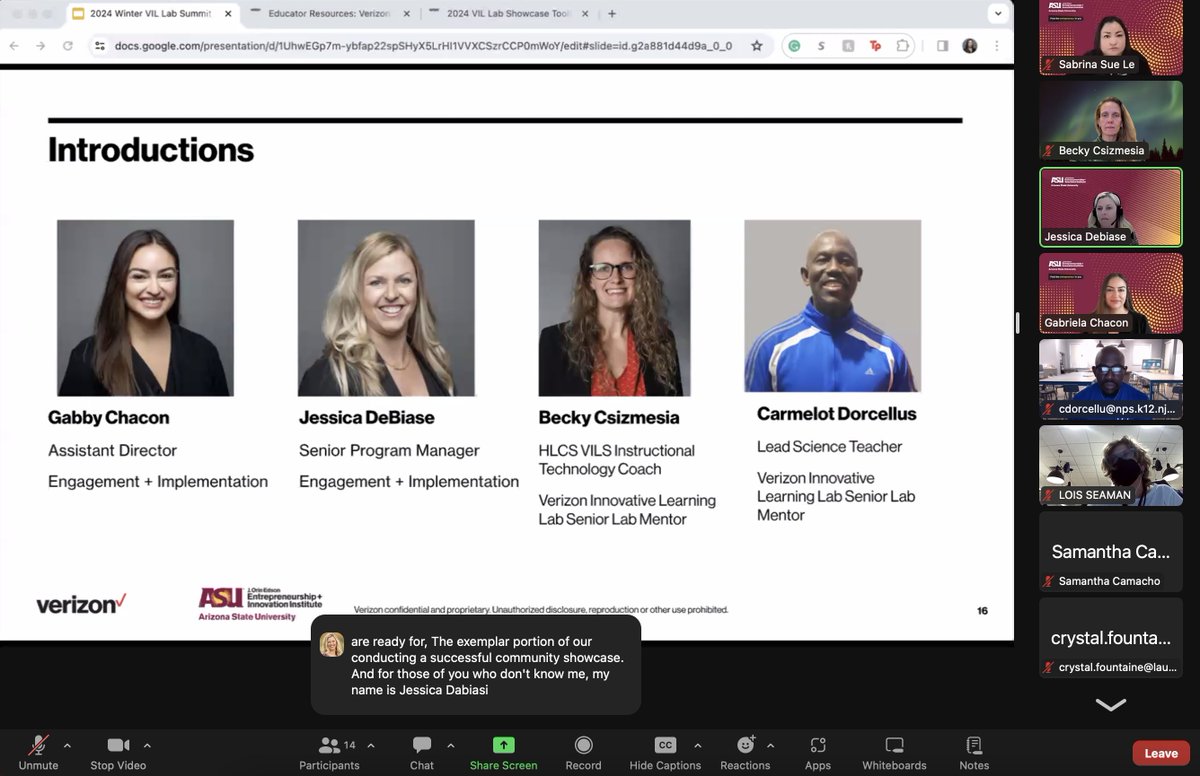Open the red Tp extension icon
This screenshot has height=776, width=1200.
[x=876, y=46]
